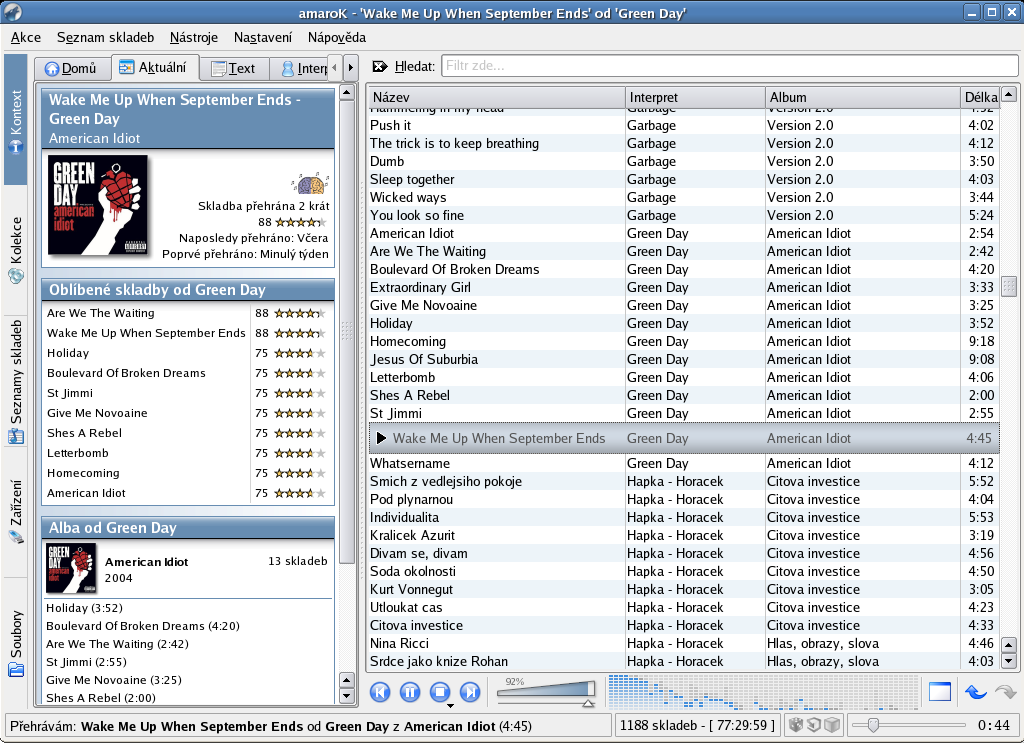Select the Nina Ricci playlist row
Screen dimensions: 1024x743
coord(682,643)
